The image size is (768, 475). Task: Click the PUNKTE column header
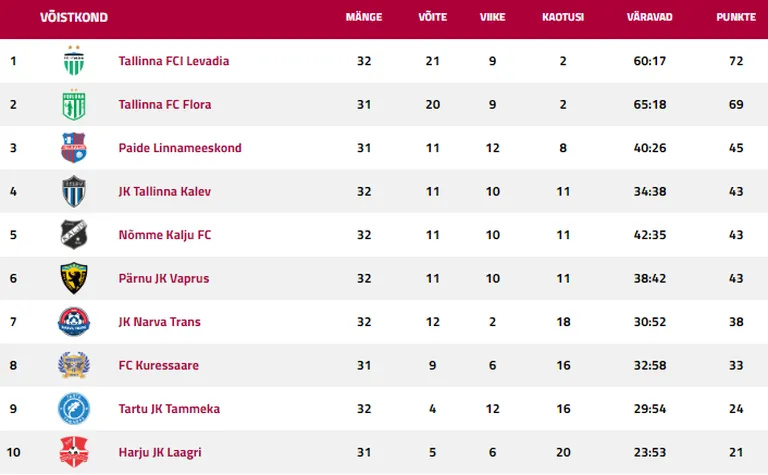coord(736,17)
